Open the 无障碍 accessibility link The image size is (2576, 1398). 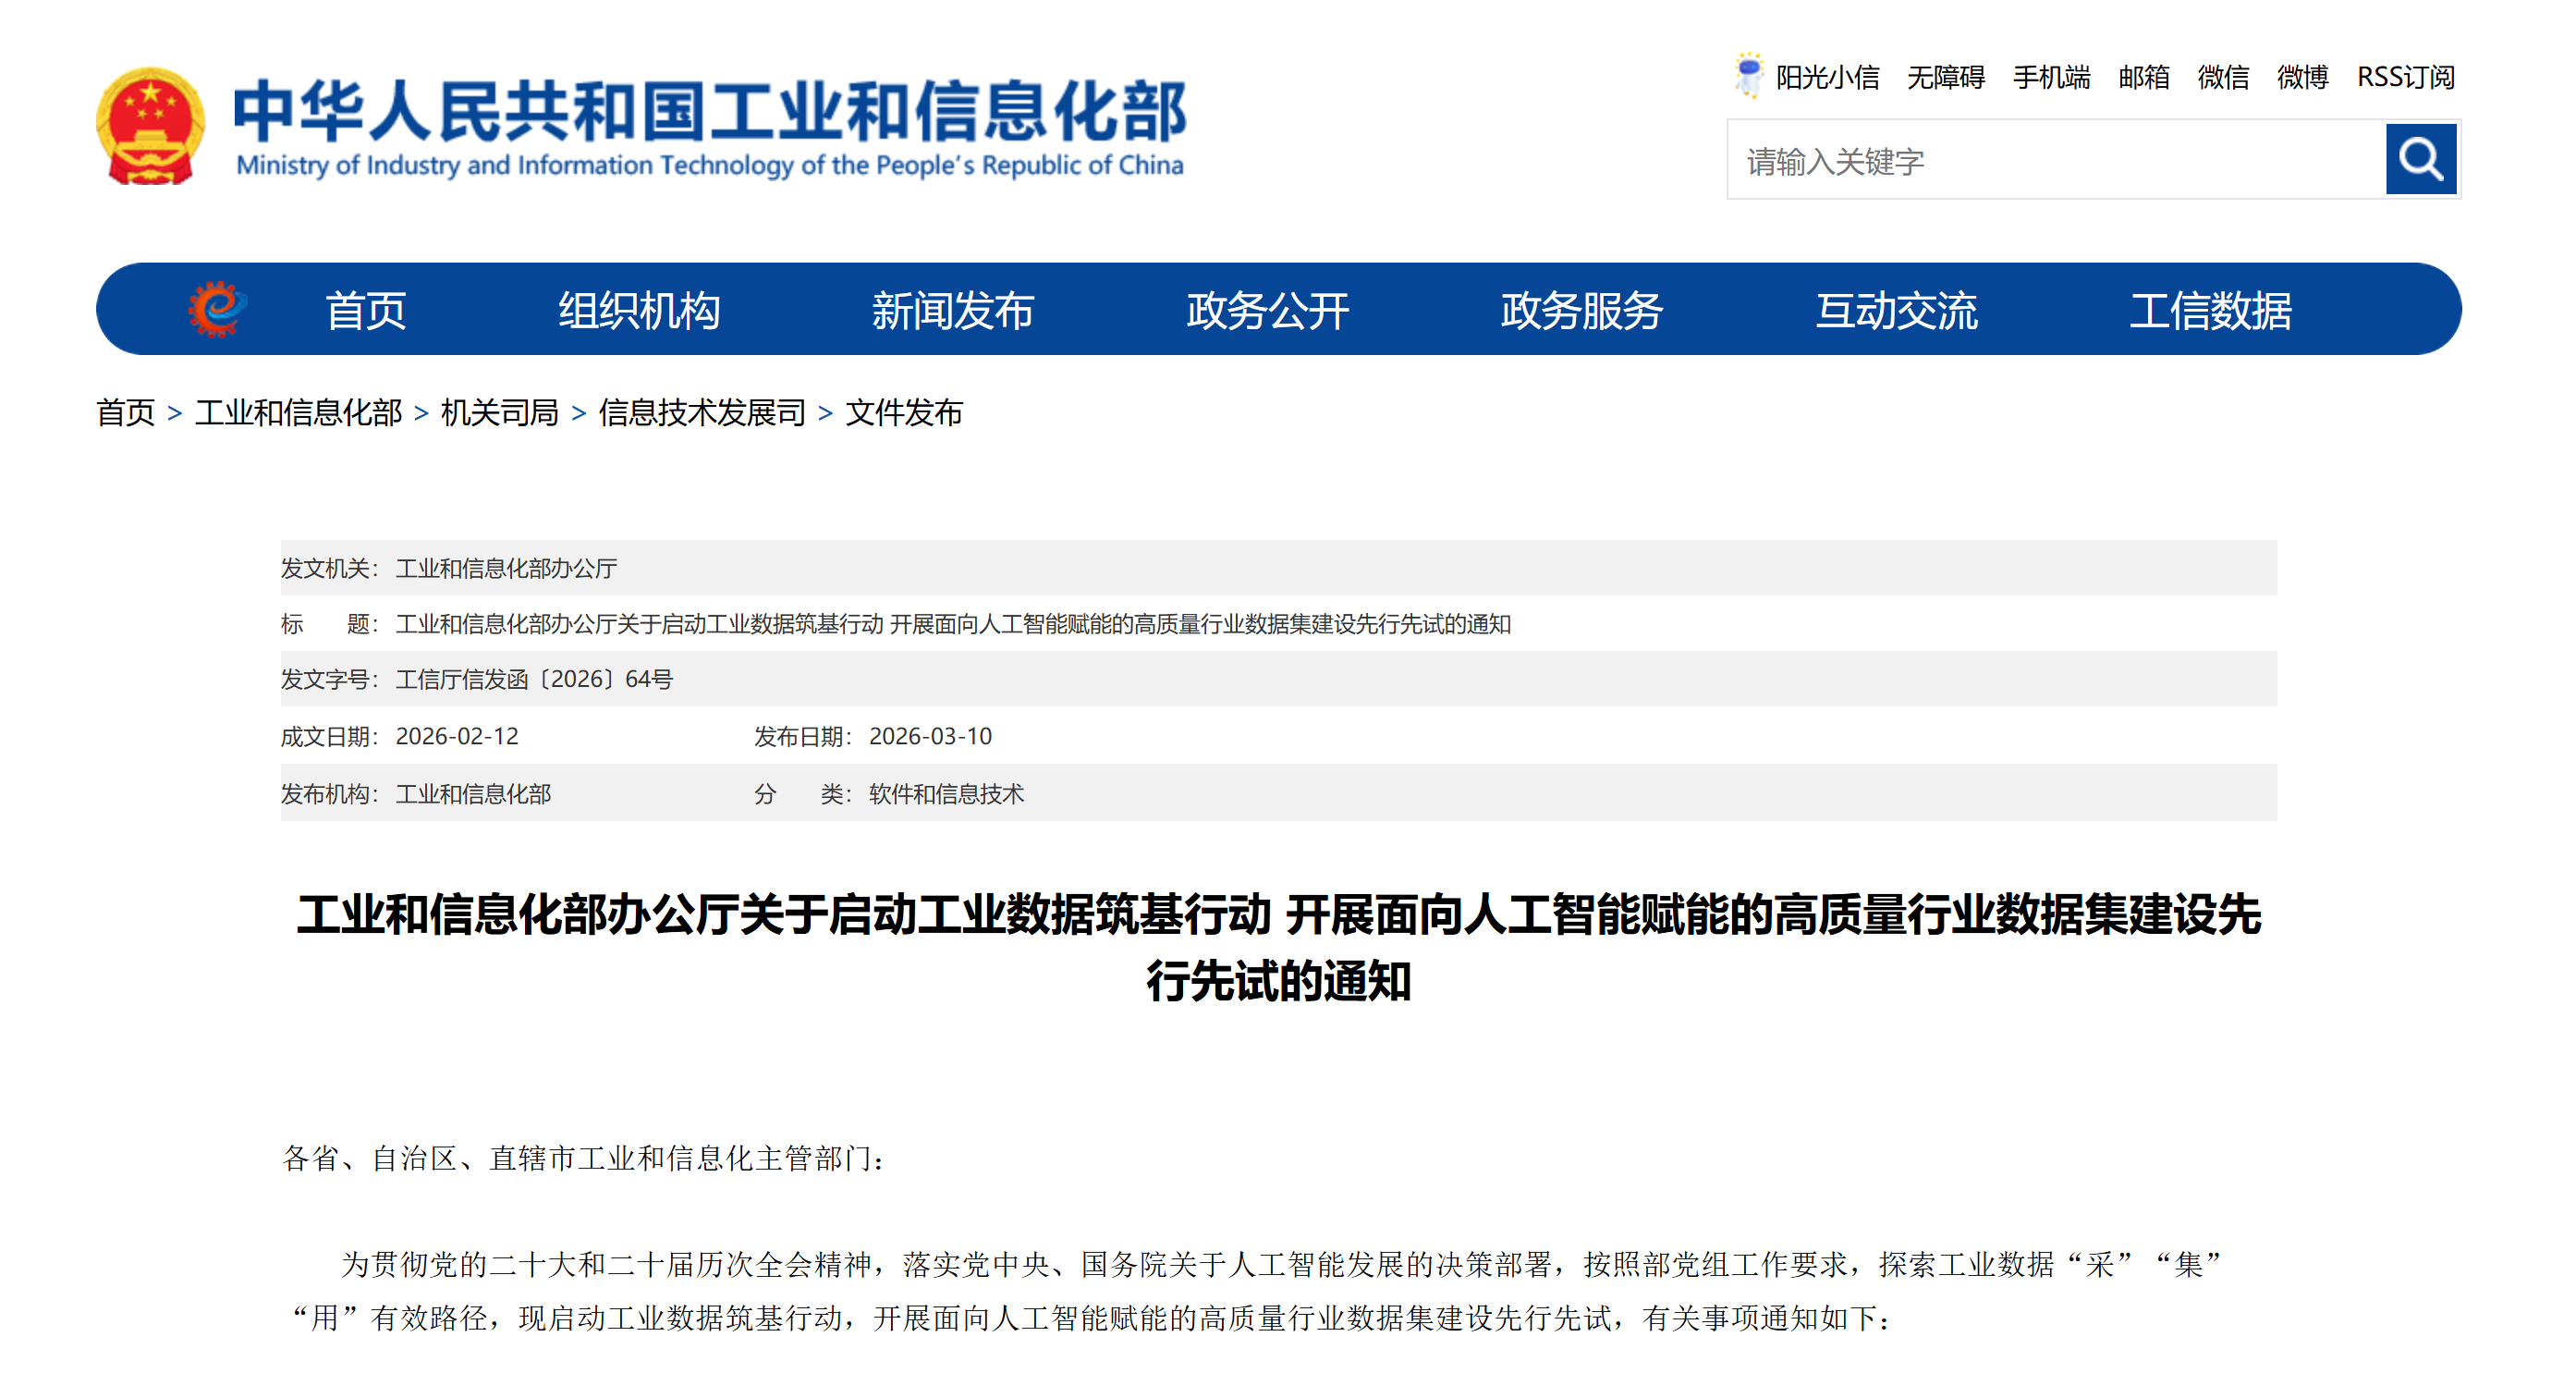[x=1945, y=77]
